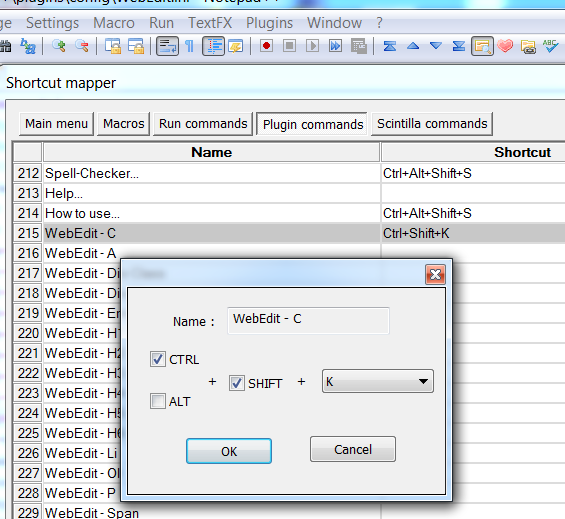Toggle Show All Characters pilcrow icon
This screenshot has height=519, width=565.
coord(190,46)
